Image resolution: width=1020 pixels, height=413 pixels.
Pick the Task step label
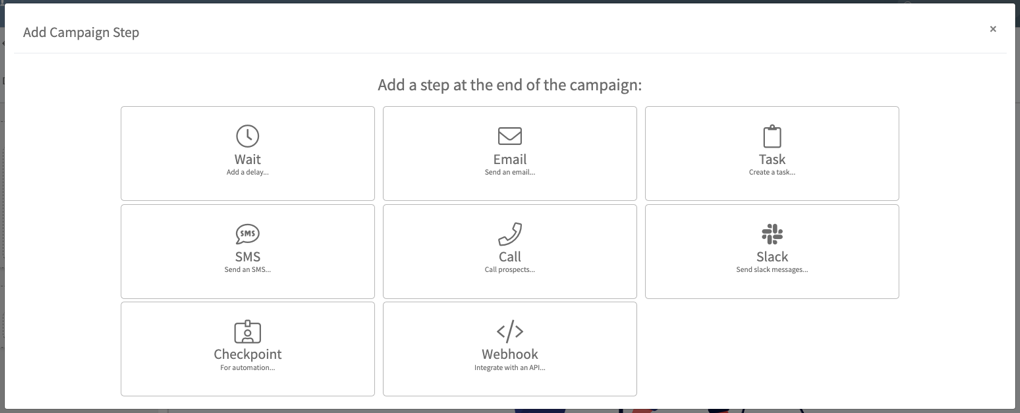click(772, 159)
